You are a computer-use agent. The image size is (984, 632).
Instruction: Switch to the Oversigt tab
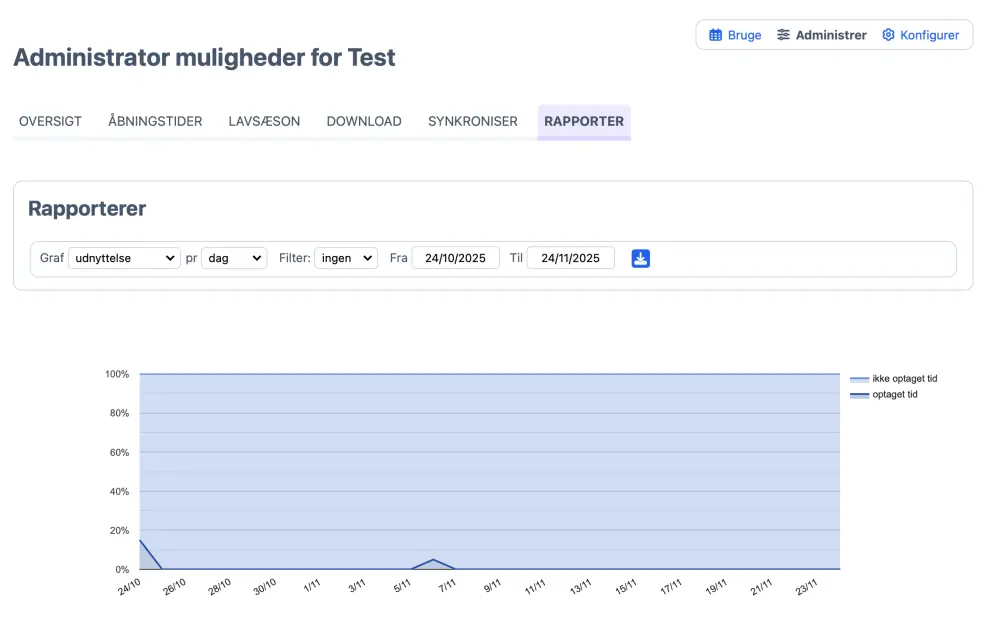pos(50,121)
